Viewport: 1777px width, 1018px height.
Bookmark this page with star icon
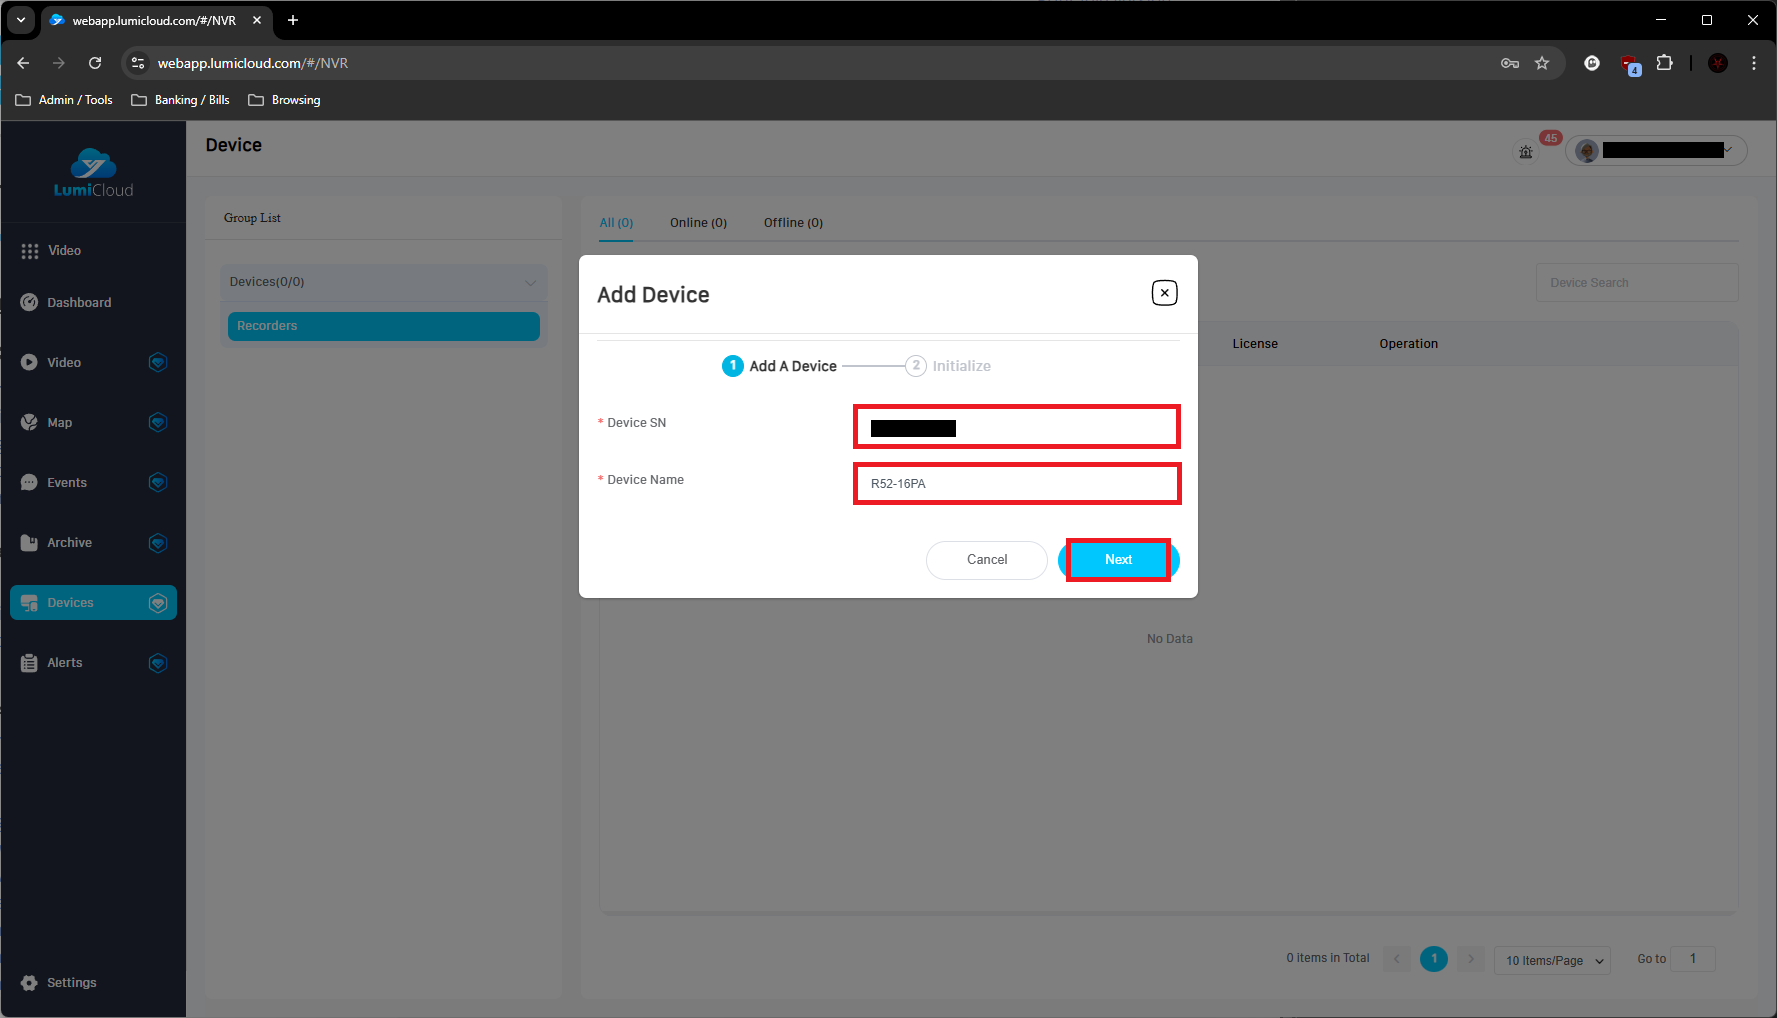1542,63
